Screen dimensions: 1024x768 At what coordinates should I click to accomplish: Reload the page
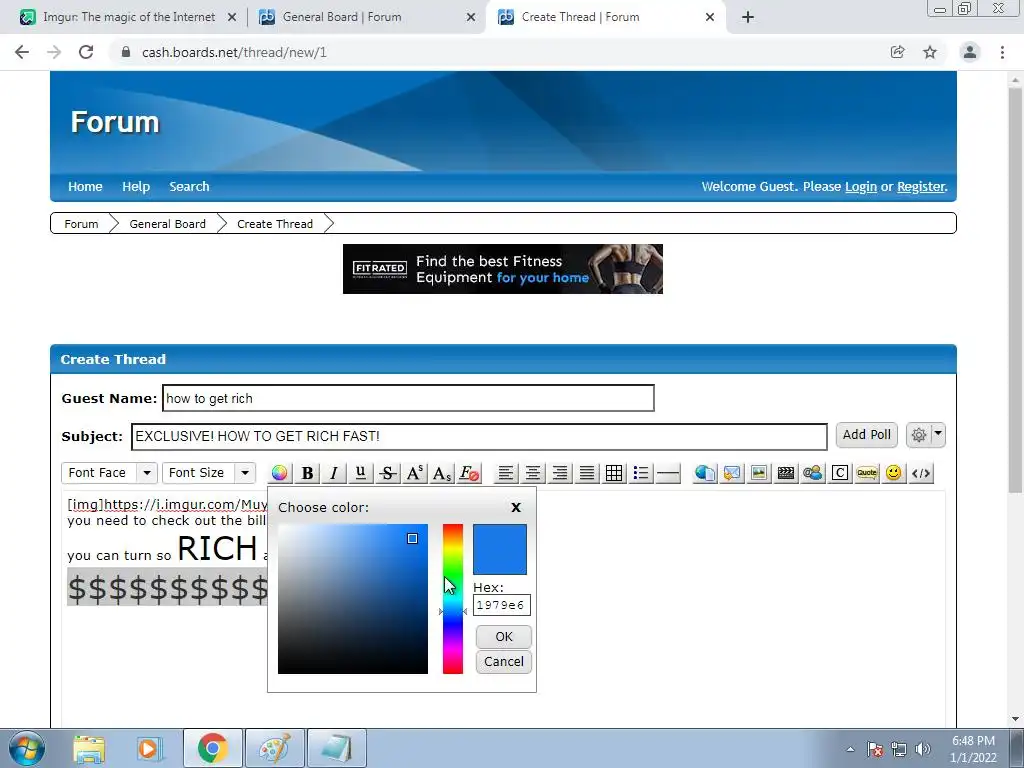86,52
